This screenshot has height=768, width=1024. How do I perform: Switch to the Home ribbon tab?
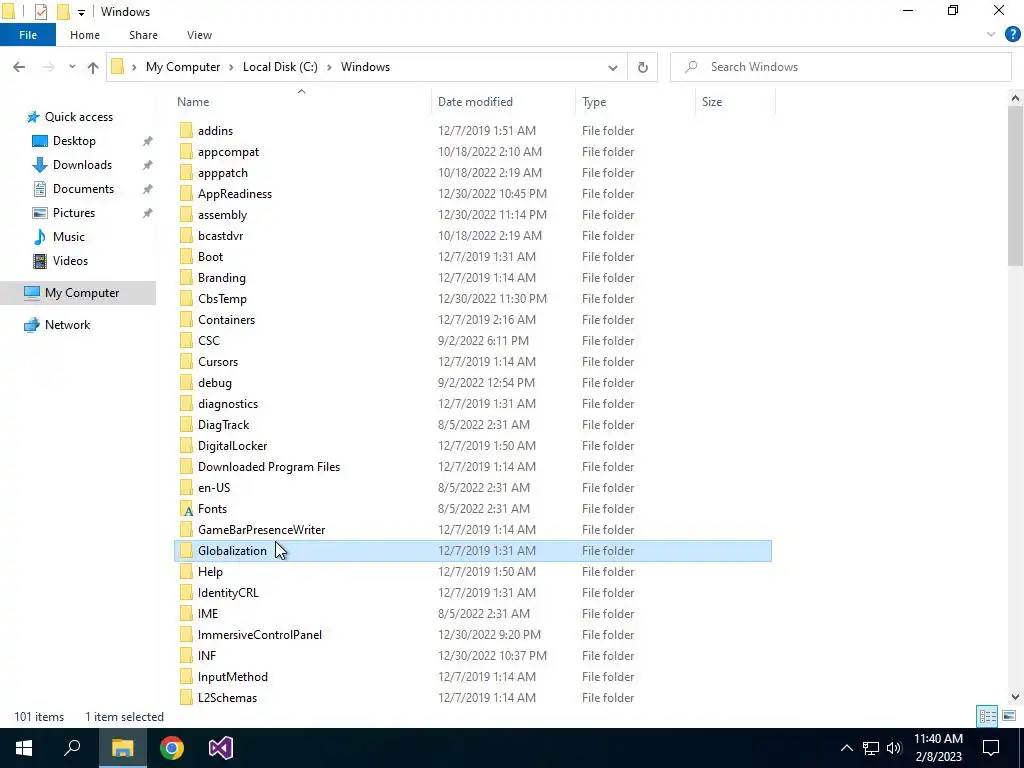pos(85,35)
